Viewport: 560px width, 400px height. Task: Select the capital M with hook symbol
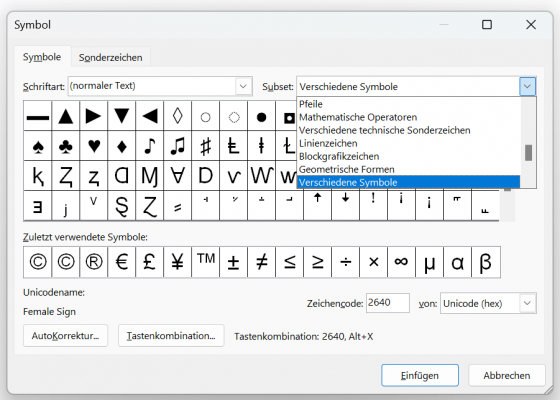[150, 175]
